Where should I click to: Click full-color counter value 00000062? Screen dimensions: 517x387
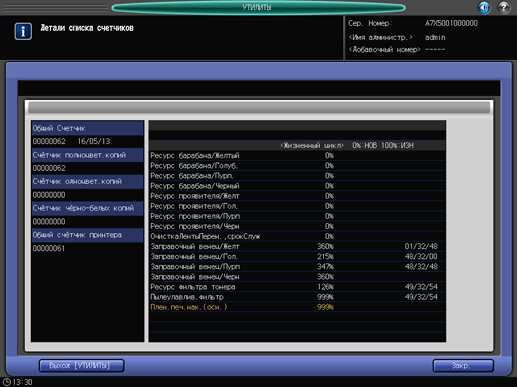tap(49, 168)
